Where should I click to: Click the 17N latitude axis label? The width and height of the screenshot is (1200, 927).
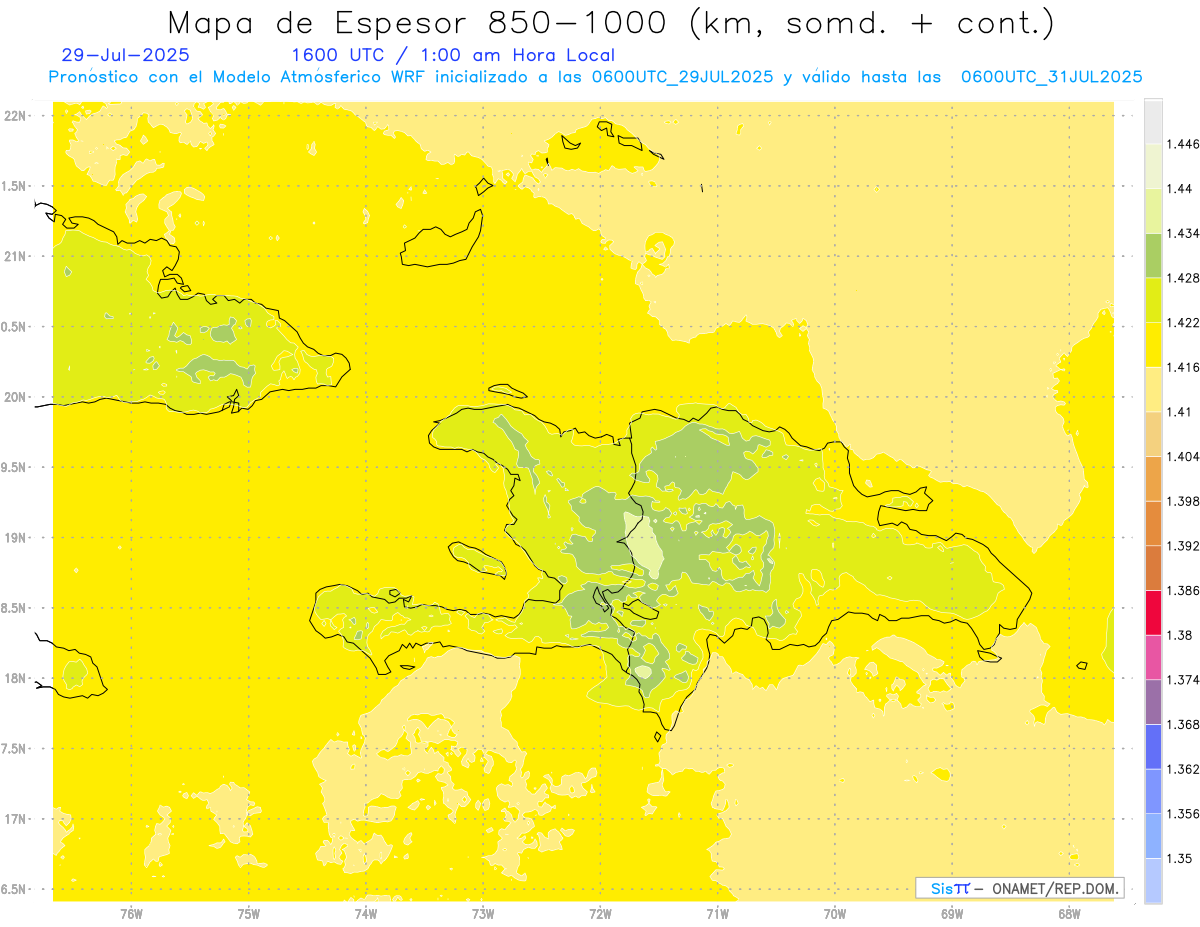[x=15, y=819]
